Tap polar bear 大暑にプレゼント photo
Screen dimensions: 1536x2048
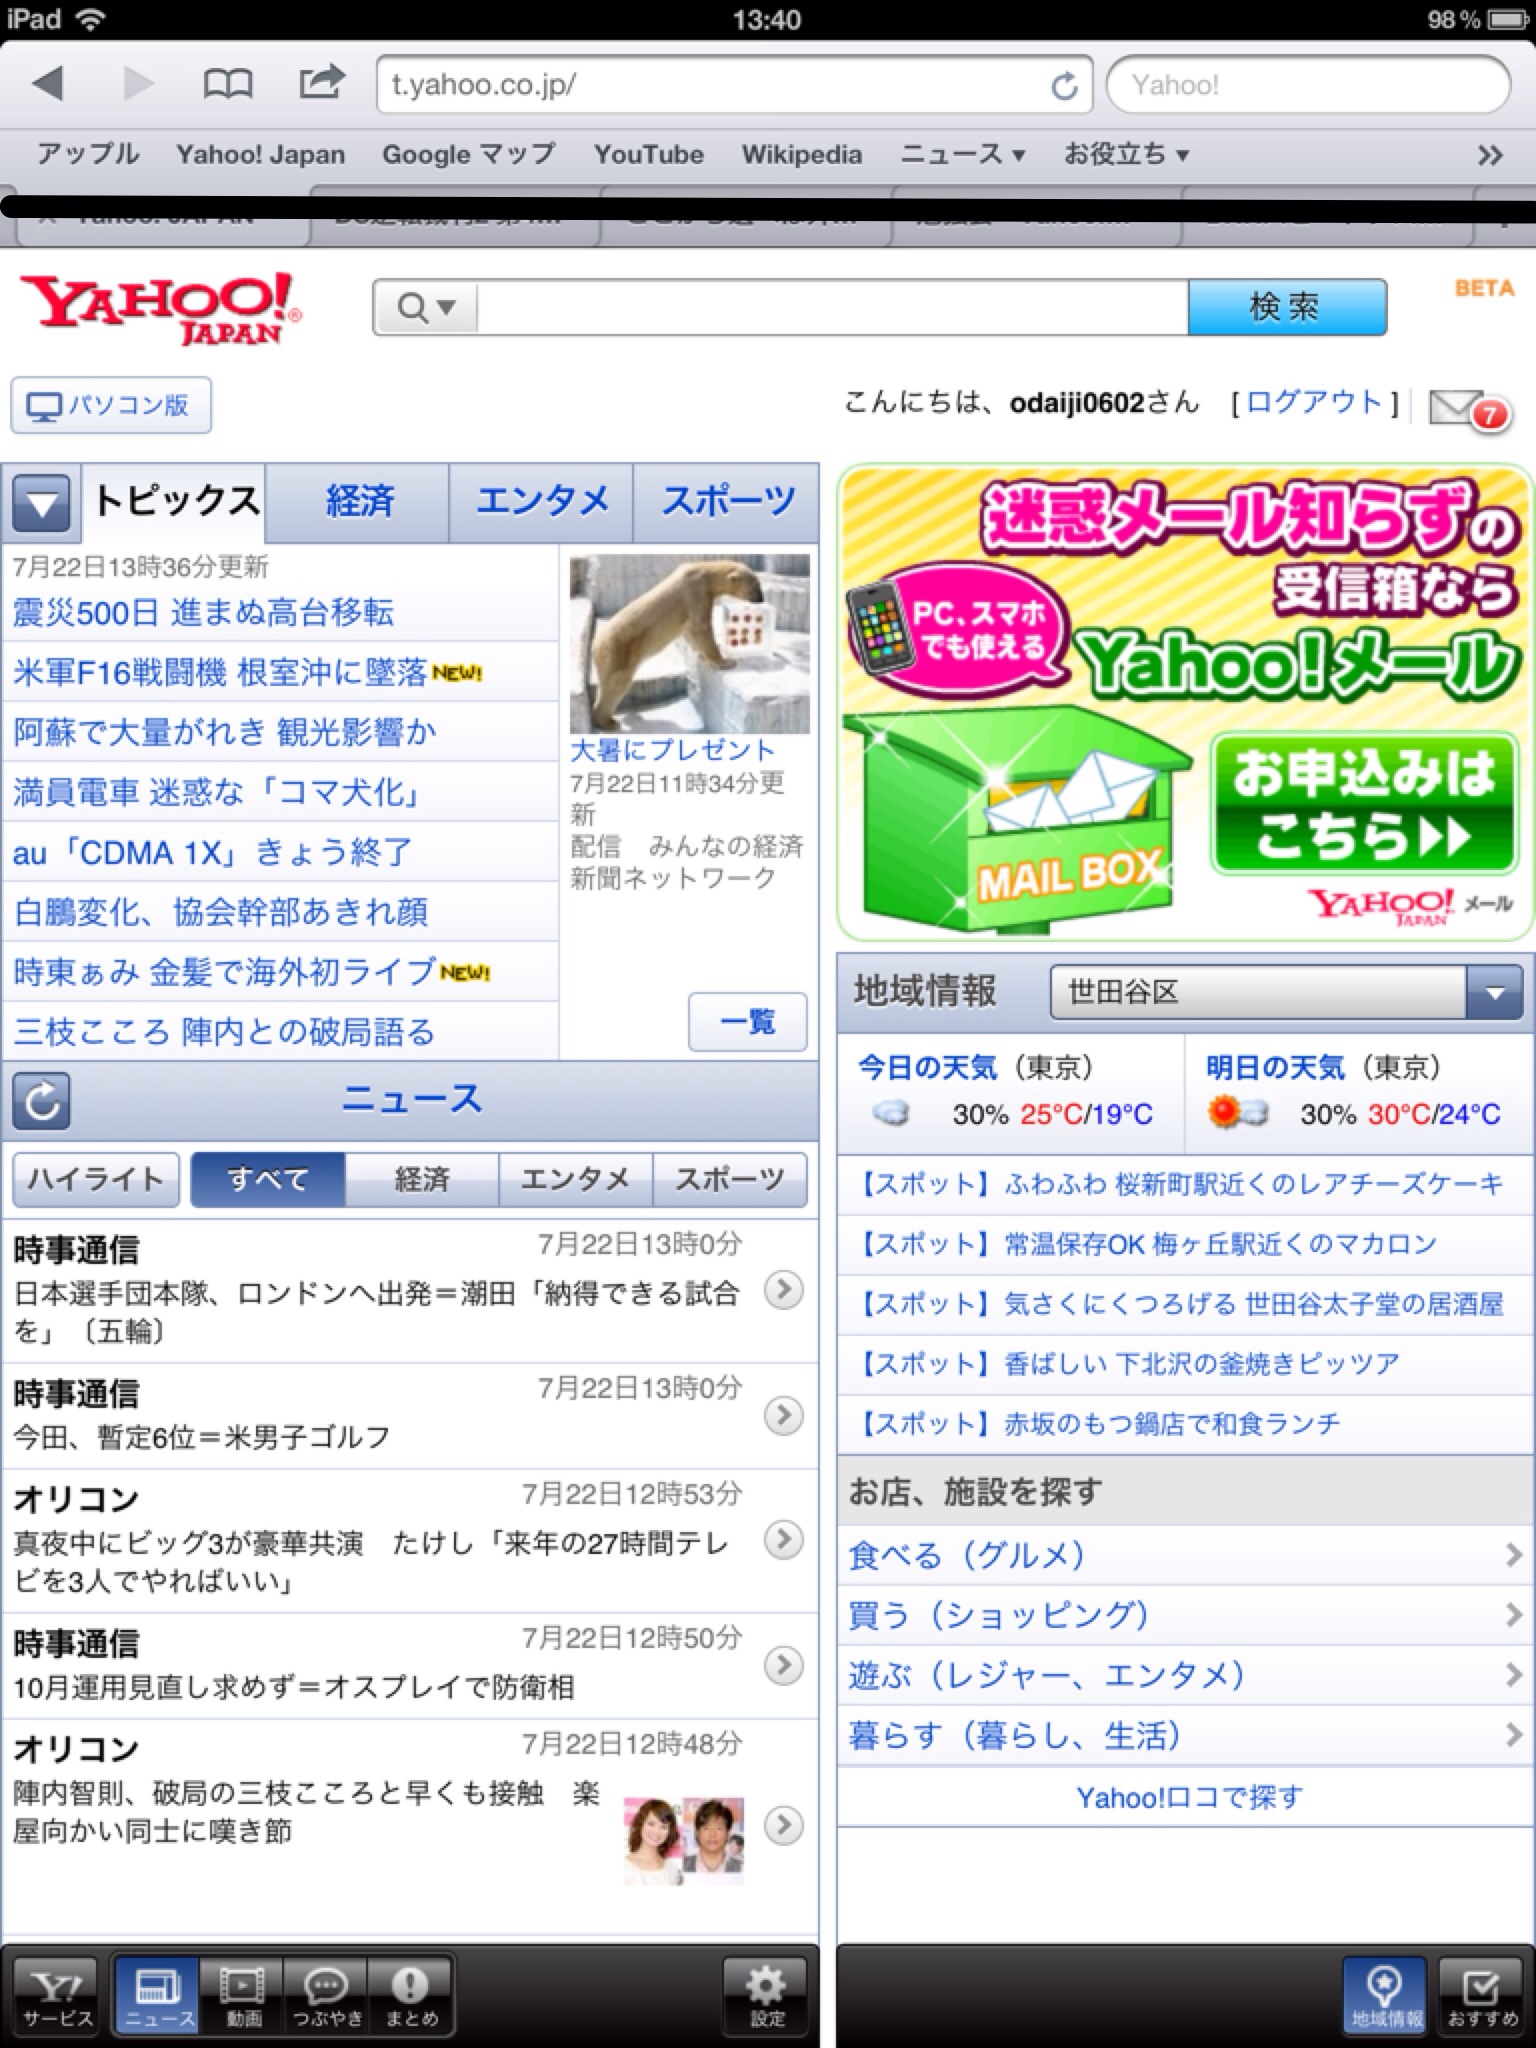(689, 644)
